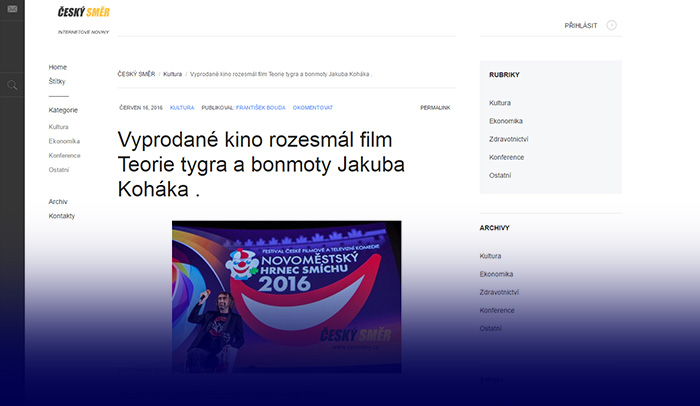This screenshot has height=406, width=700.
Task: Open Konference in Rubriky panel
Action: [507, 157]
